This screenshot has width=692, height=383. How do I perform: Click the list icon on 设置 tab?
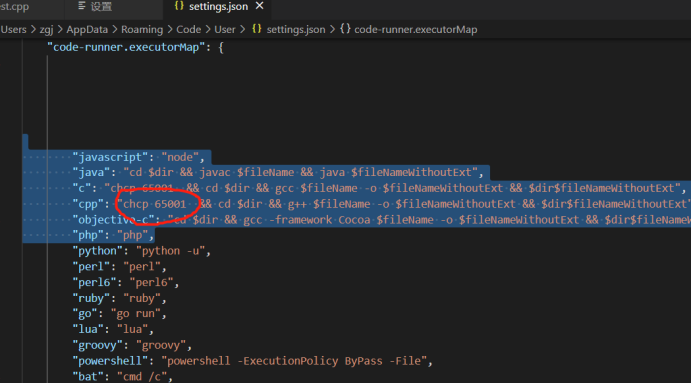coord(82,6)
